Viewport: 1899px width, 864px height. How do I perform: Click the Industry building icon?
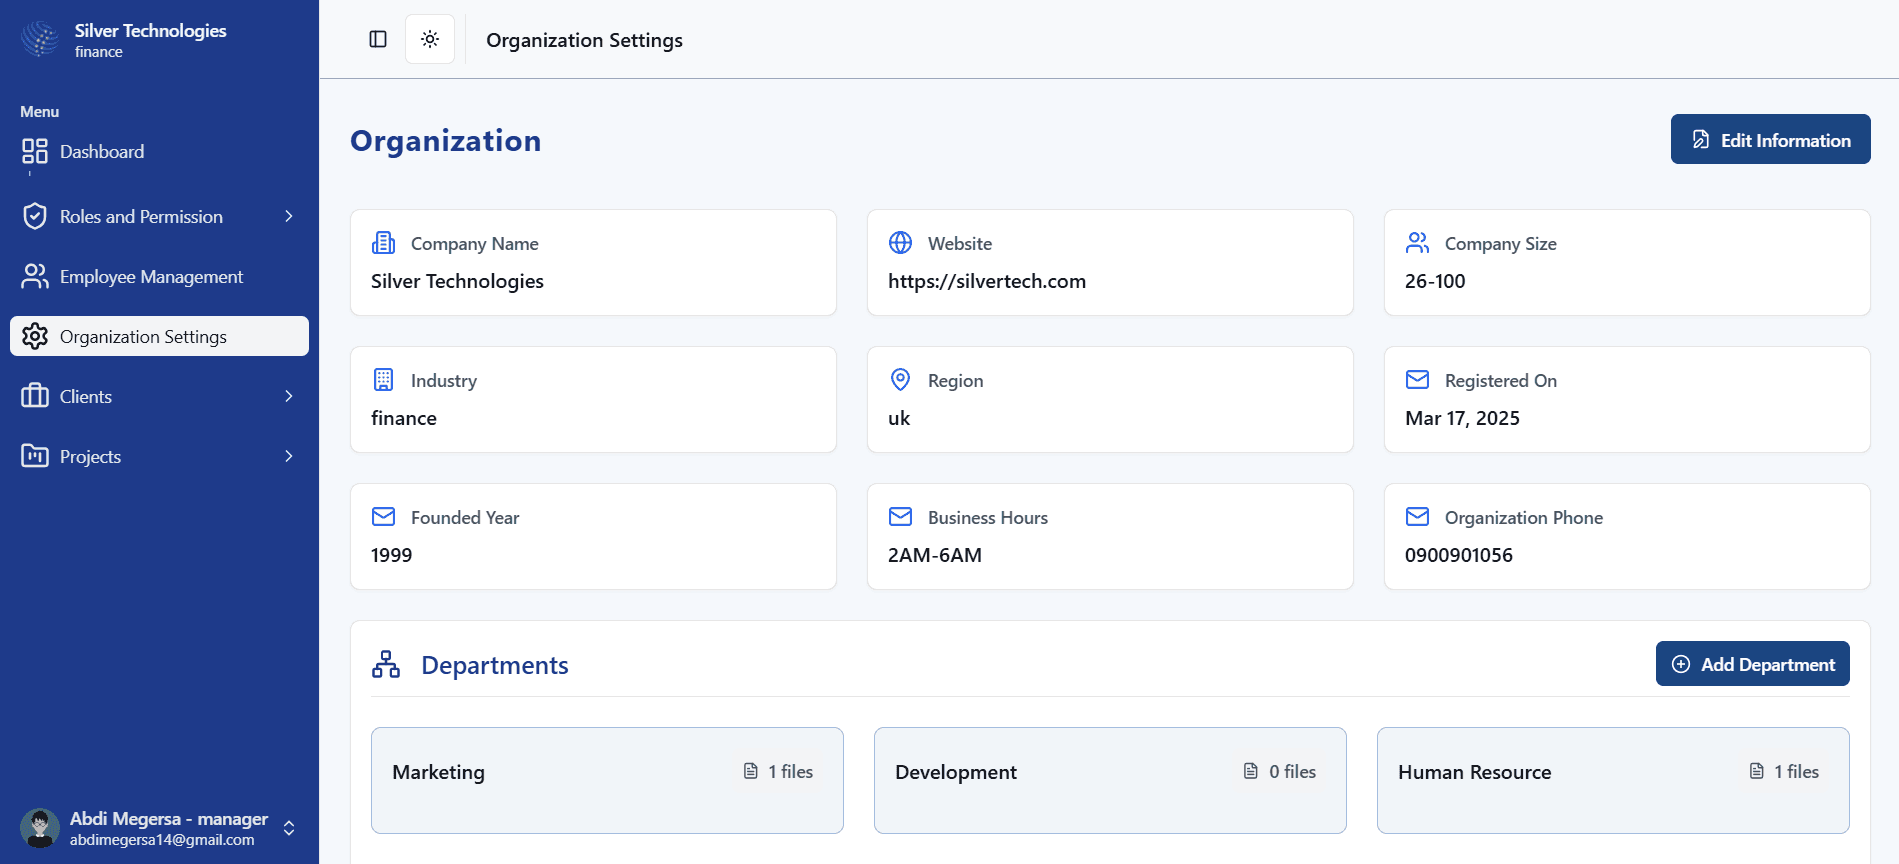[383, 380]
